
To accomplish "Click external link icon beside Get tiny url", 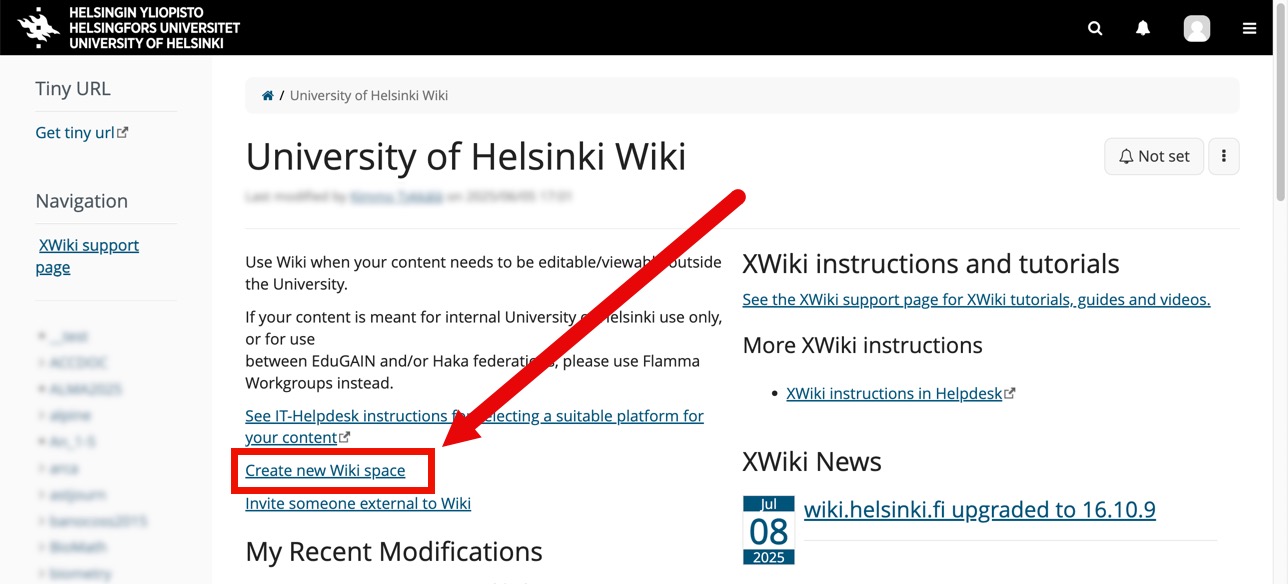I will tap(123, 132).
